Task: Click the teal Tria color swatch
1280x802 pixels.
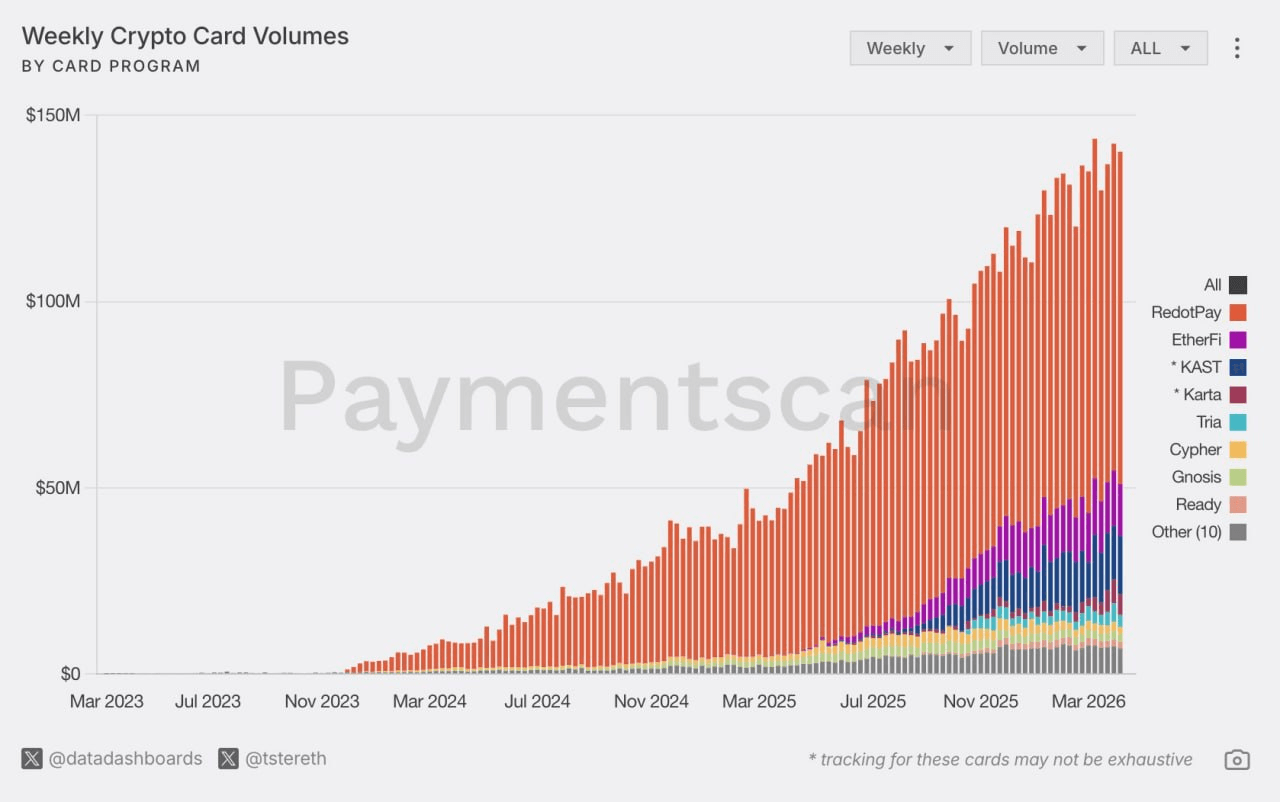Action: [1238, 422]
